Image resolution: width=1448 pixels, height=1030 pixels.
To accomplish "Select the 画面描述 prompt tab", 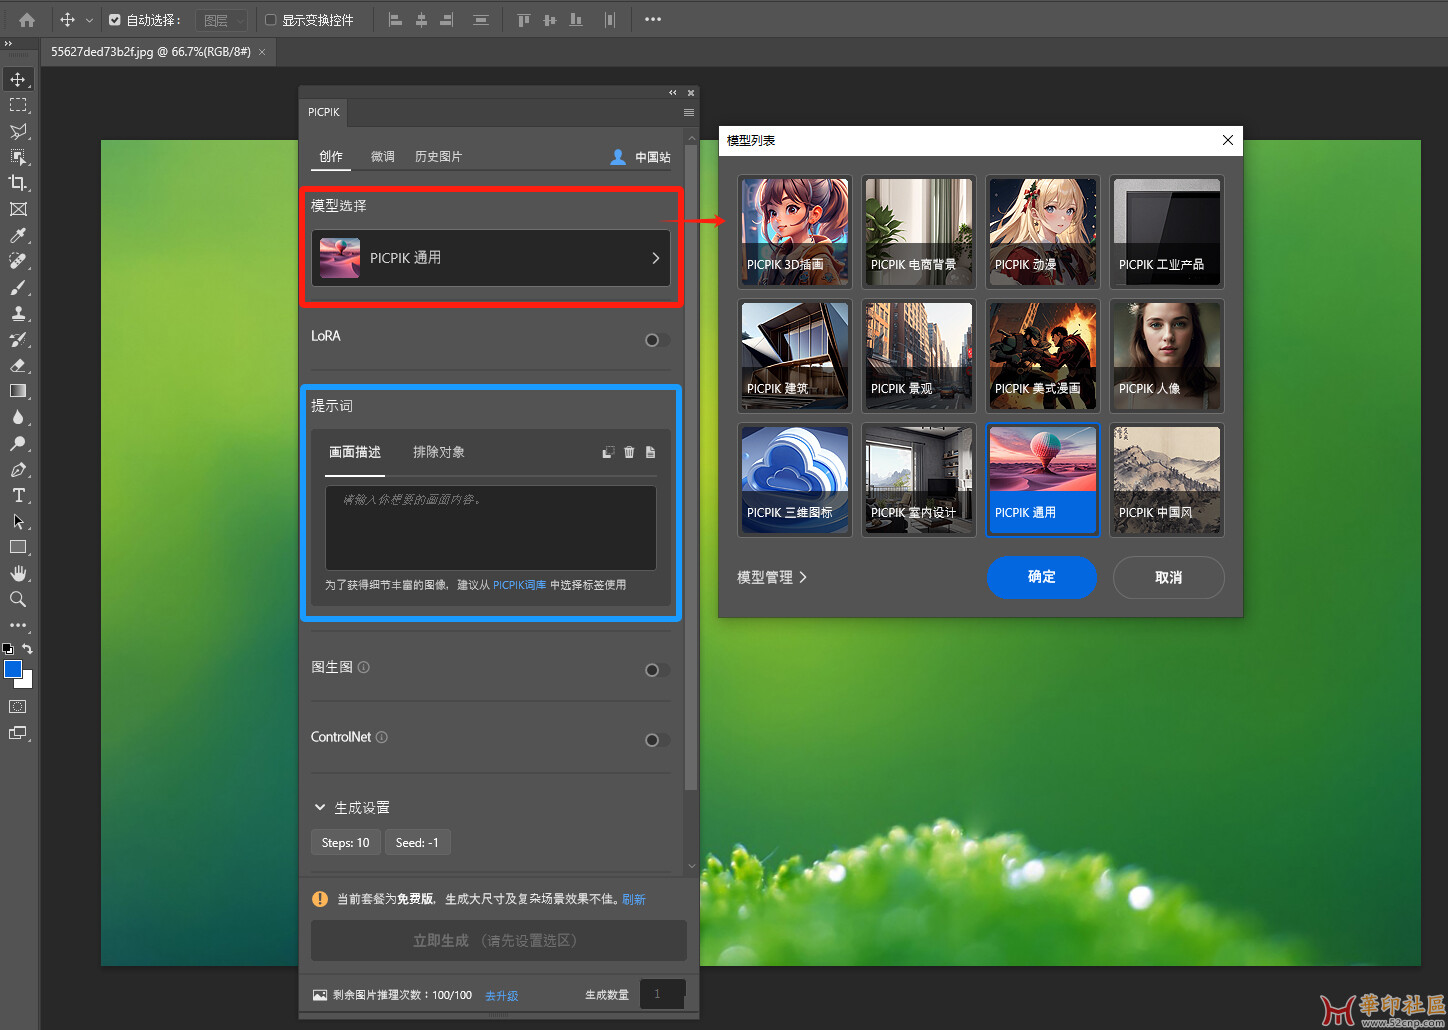I will click(355, 452).
